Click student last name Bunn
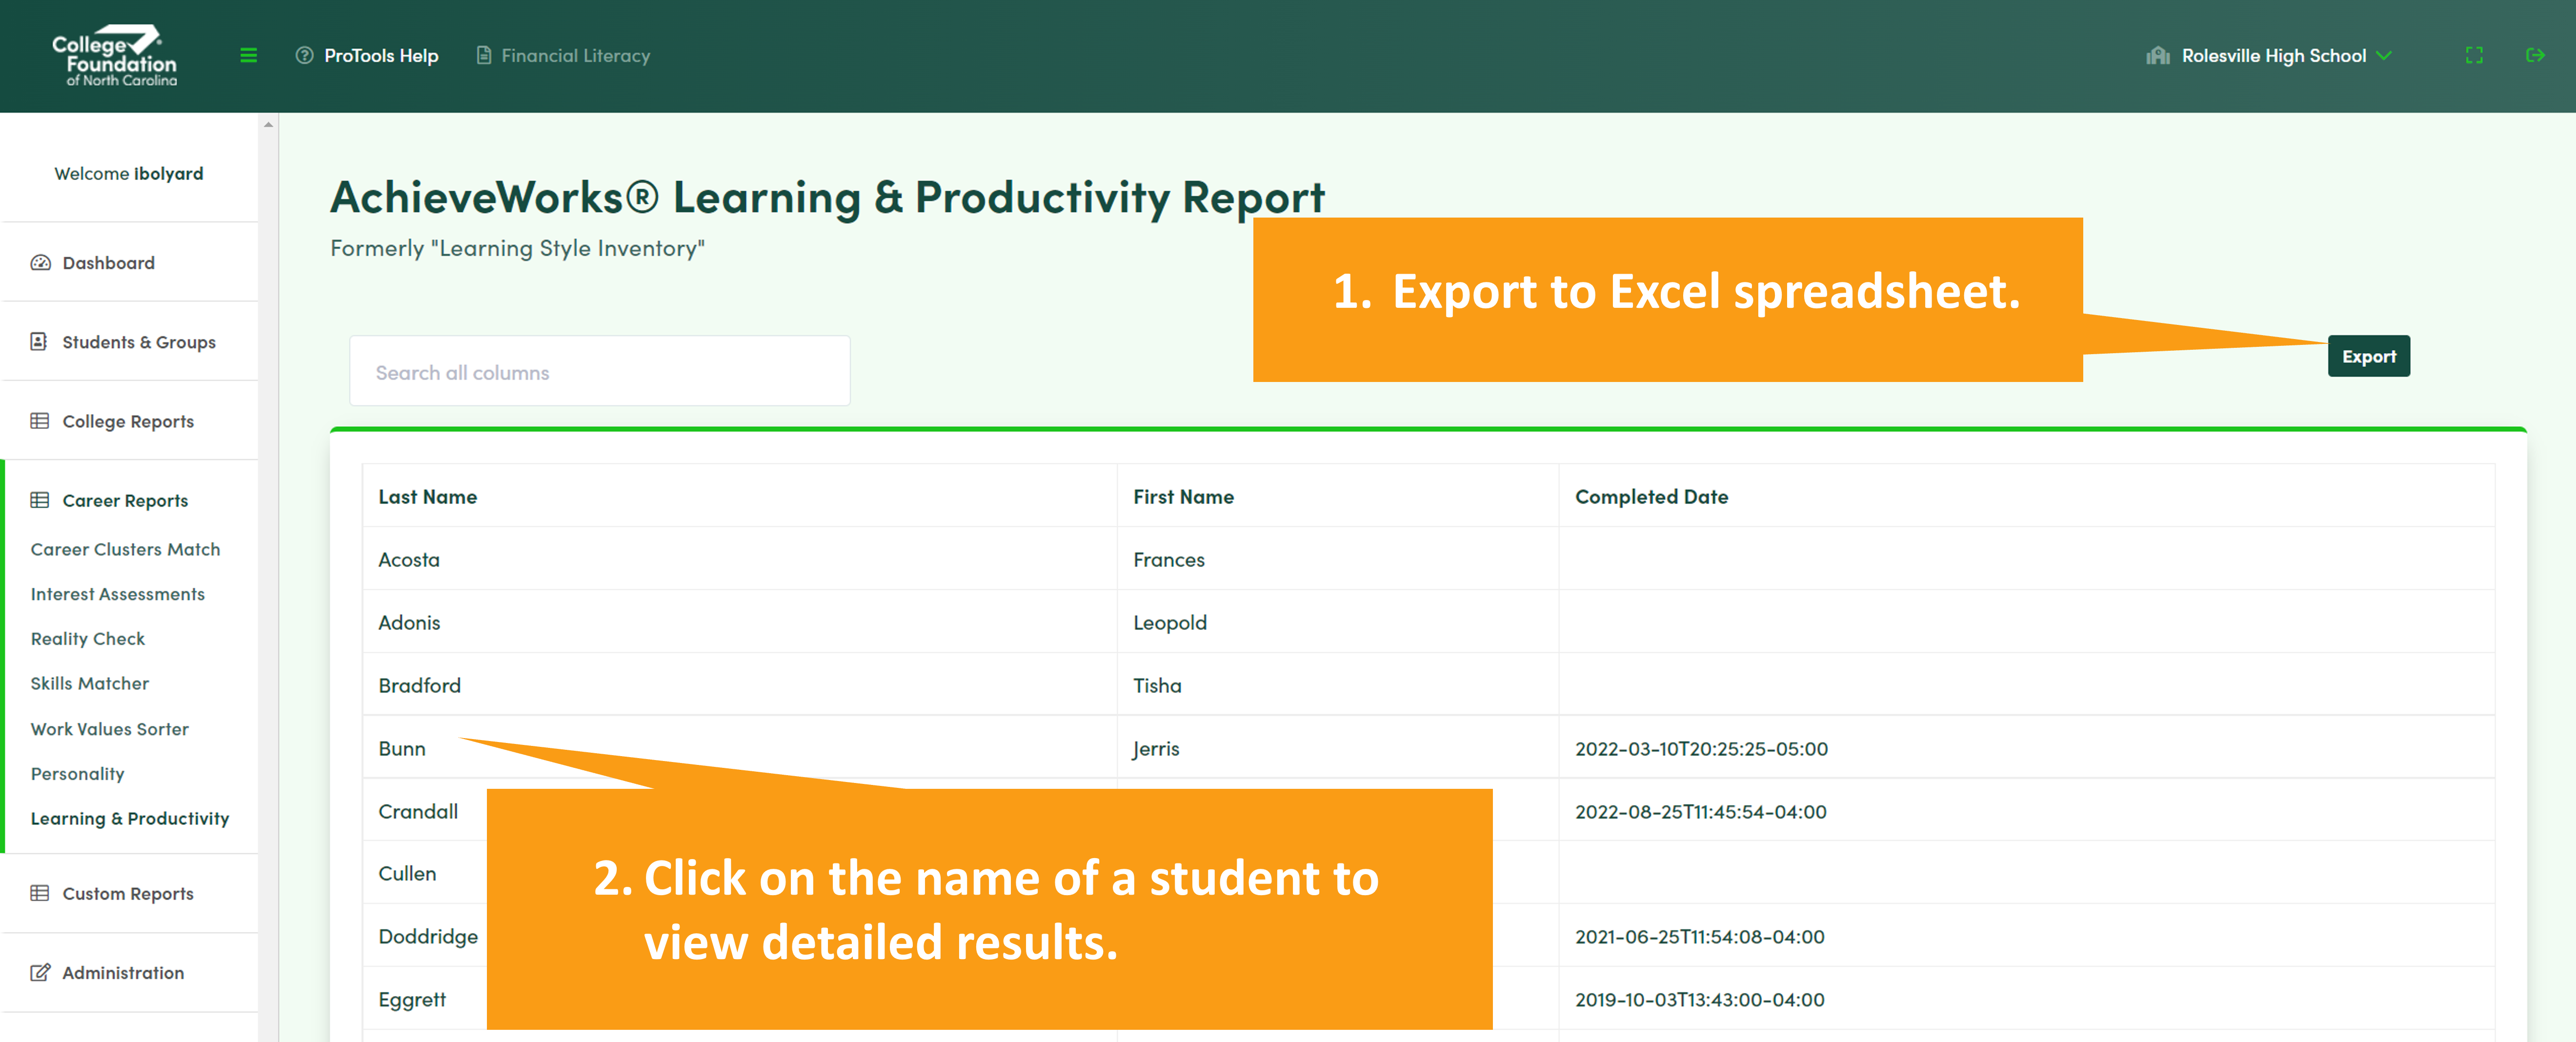Image resolution: width=2576 pixels, height=1042 pixels. point(401,749)
